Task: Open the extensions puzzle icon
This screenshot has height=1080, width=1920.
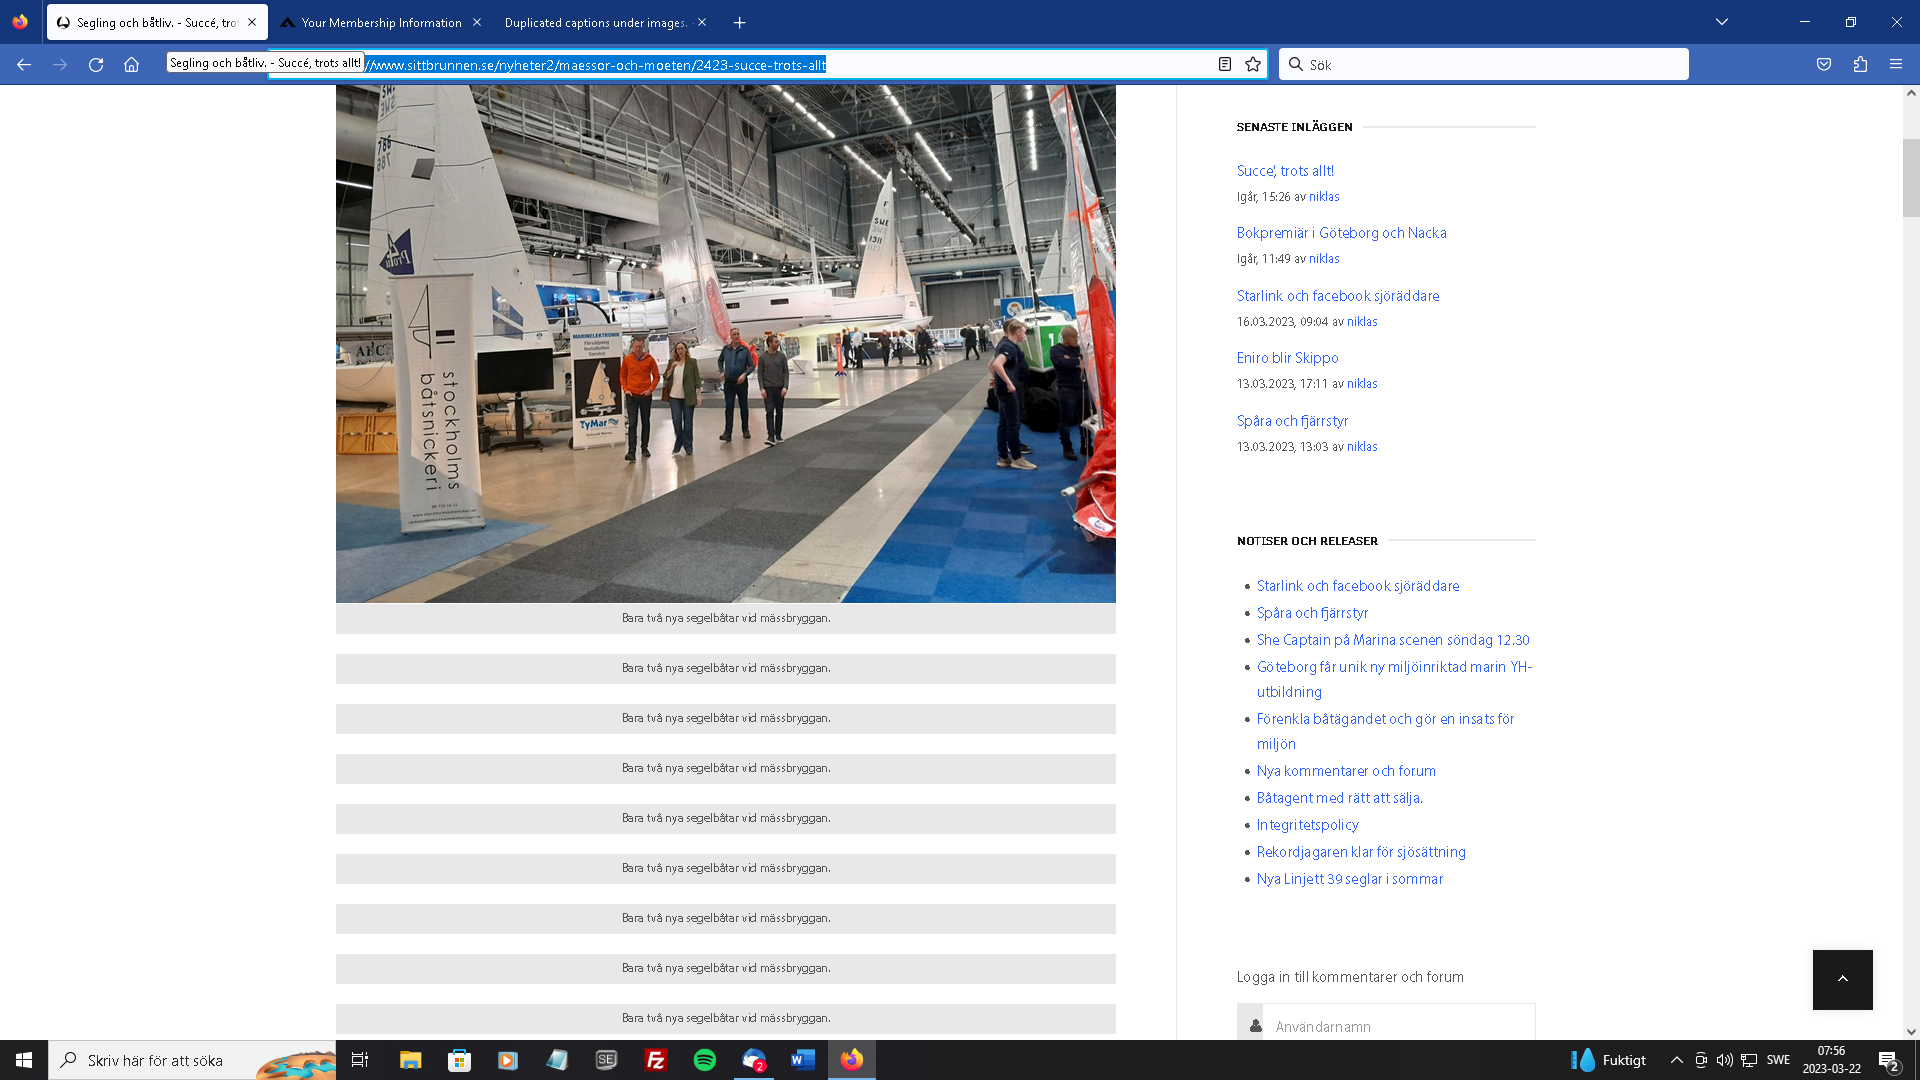Action: point(1860,65)
